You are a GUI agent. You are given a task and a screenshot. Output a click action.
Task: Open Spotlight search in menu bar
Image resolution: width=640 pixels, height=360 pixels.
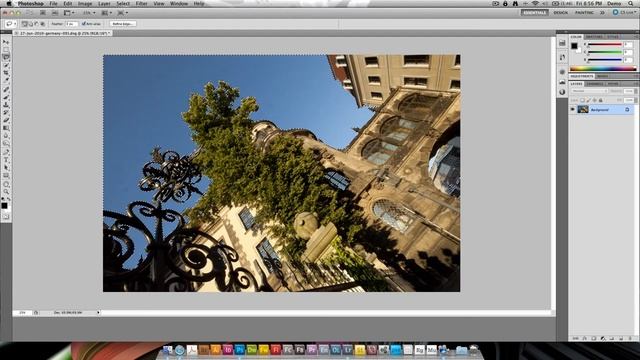pos(631,3)
